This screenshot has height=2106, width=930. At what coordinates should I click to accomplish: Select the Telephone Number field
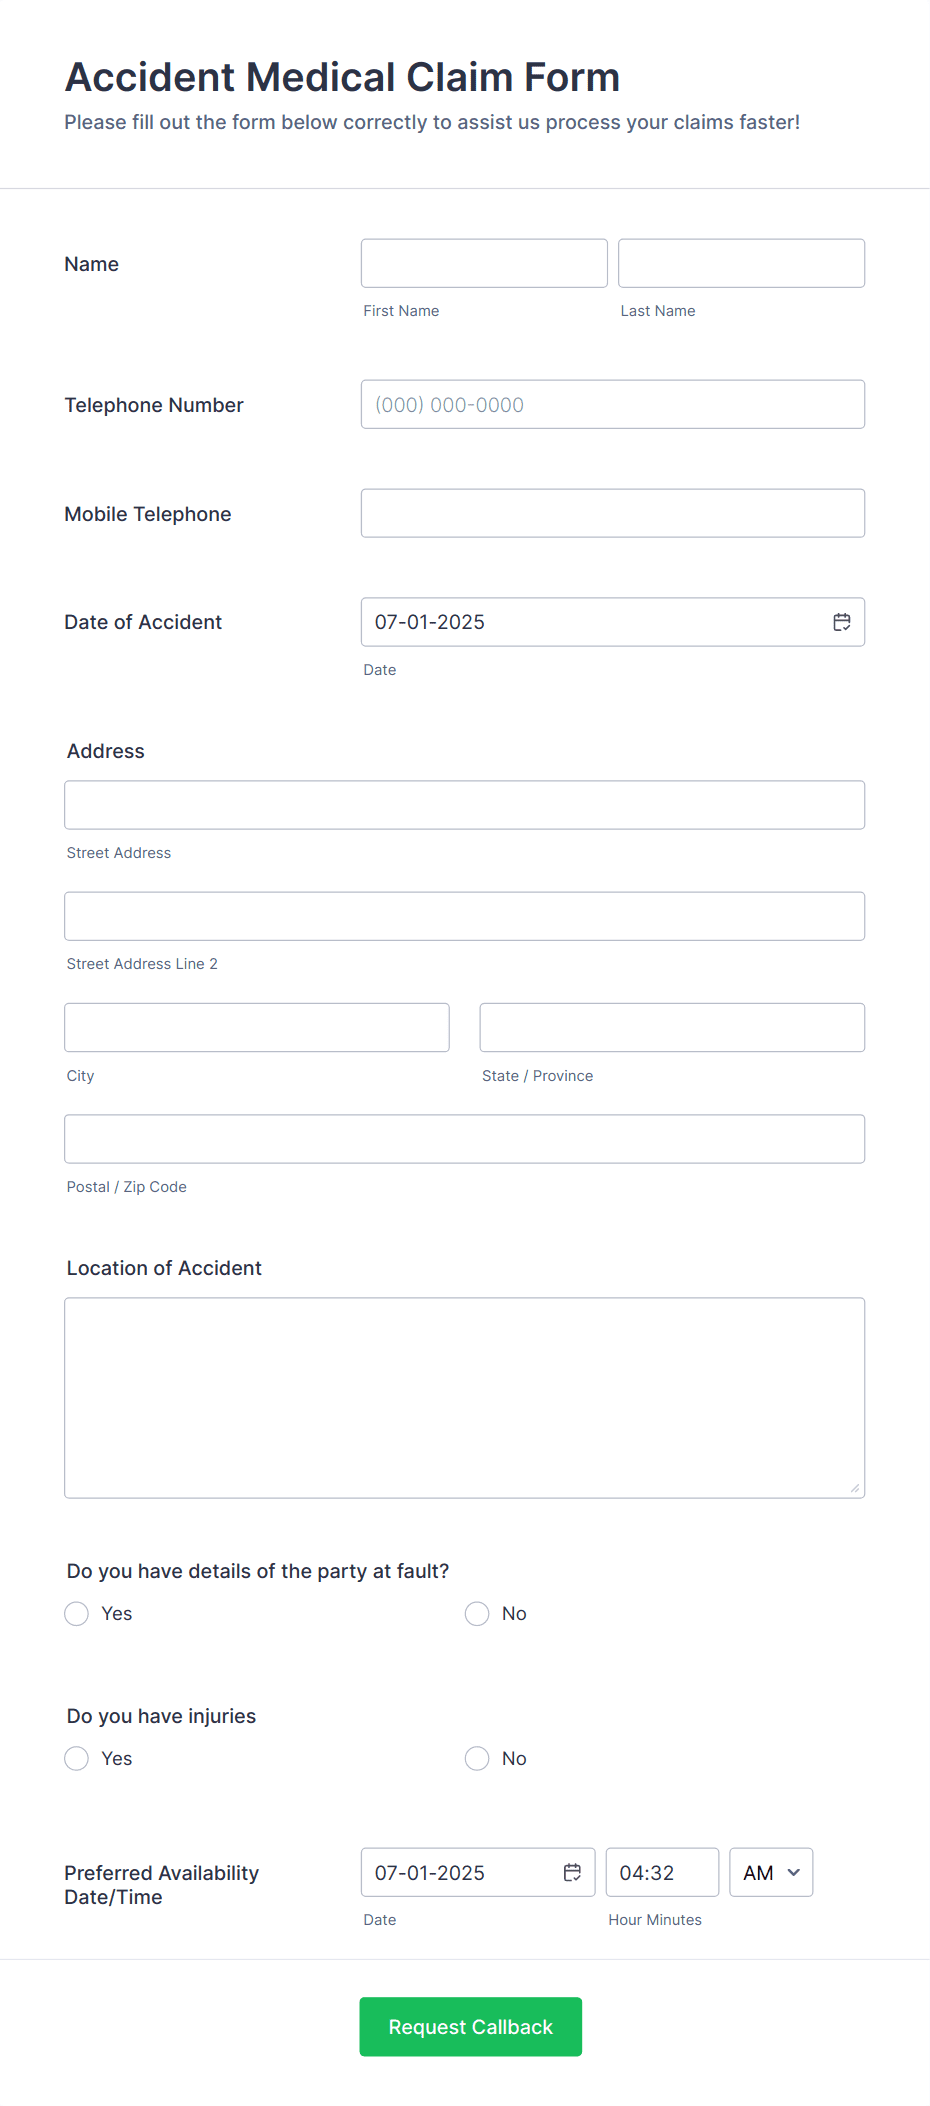[x=612, y=404]
